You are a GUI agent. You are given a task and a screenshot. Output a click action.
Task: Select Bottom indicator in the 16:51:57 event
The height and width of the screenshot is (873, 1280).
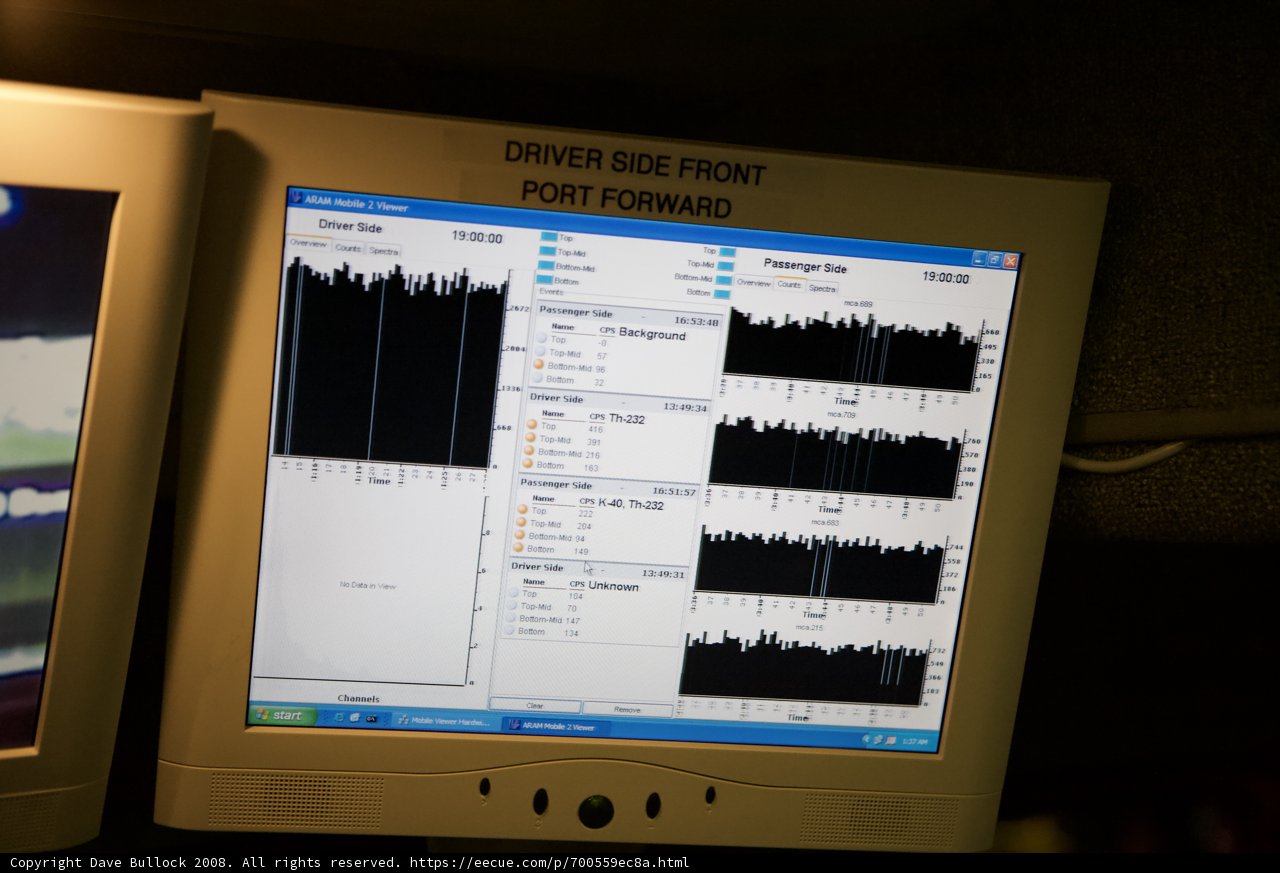[519, 548]
